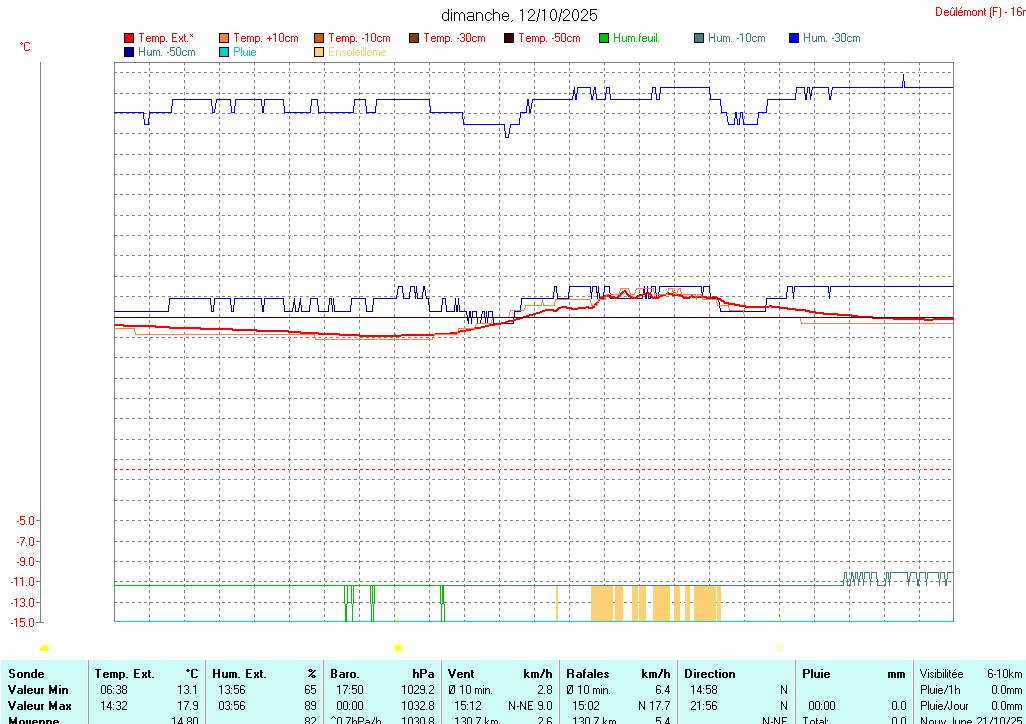
Task: Click the date title dimanche, 12/10/2025
Action: pyautogui.click(x=519, y=15)
